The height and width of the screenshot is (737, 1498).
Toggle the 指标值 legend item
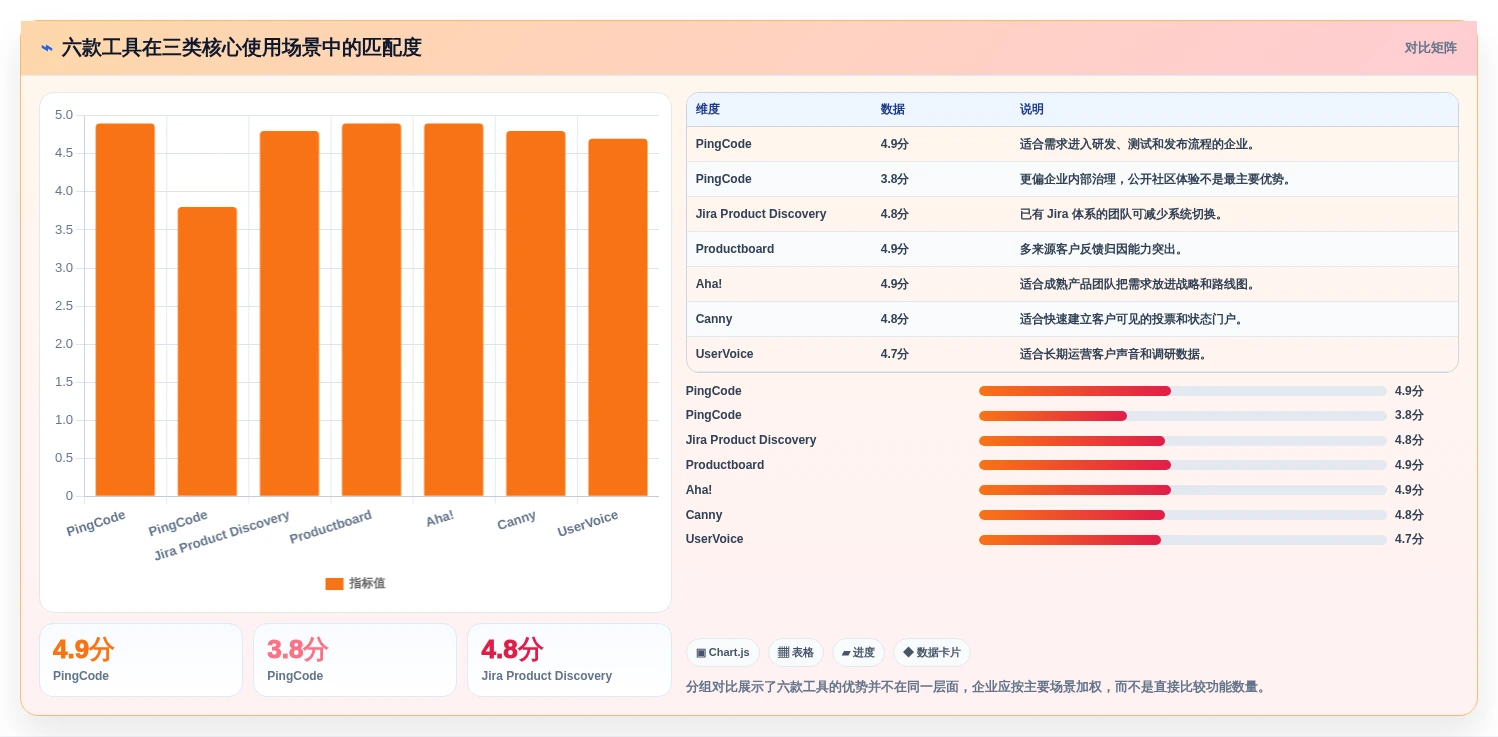click(355, 583)
